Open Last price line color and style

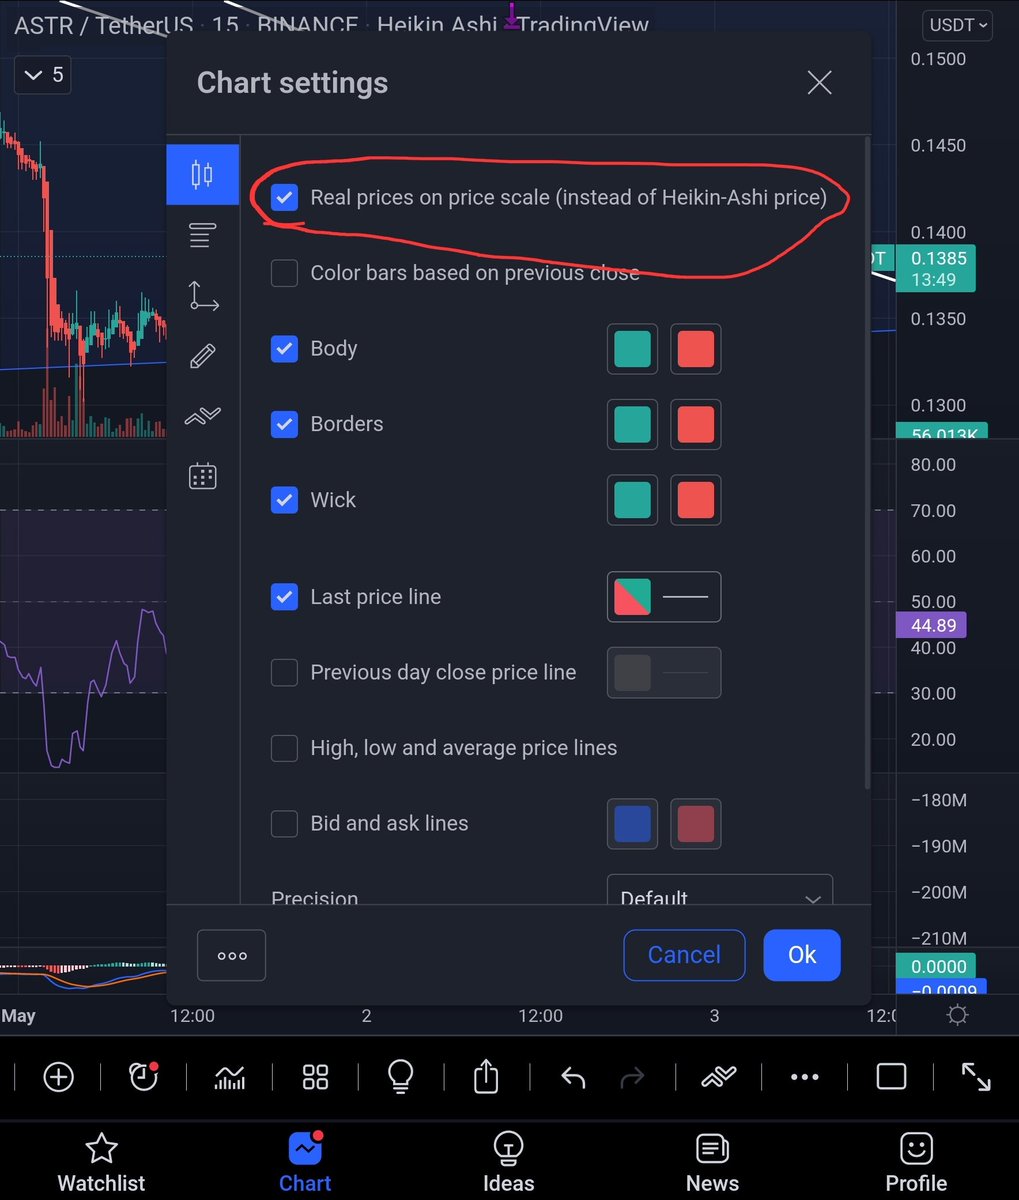664,597
